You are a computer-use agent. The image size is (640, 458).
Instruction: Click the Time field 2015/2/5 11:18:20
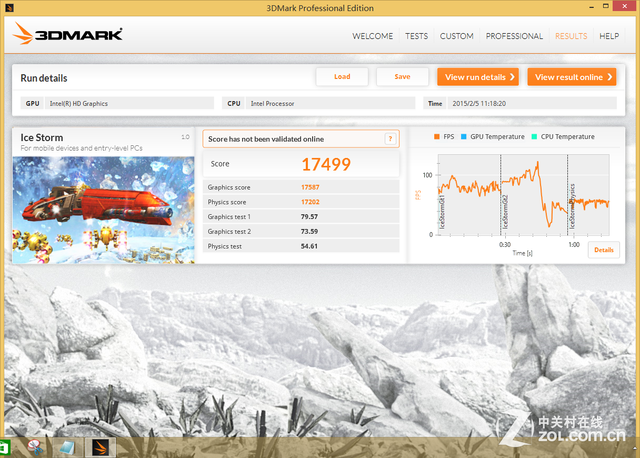(532, 103)
